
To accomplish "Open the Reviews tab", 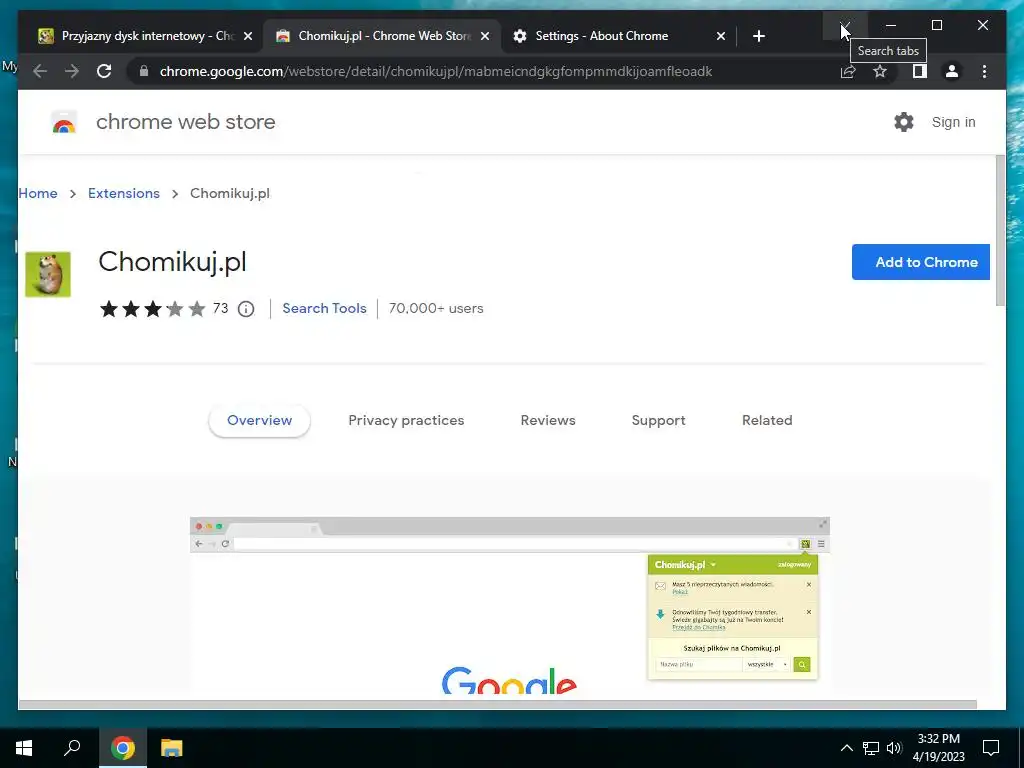I will click(548, 421).
